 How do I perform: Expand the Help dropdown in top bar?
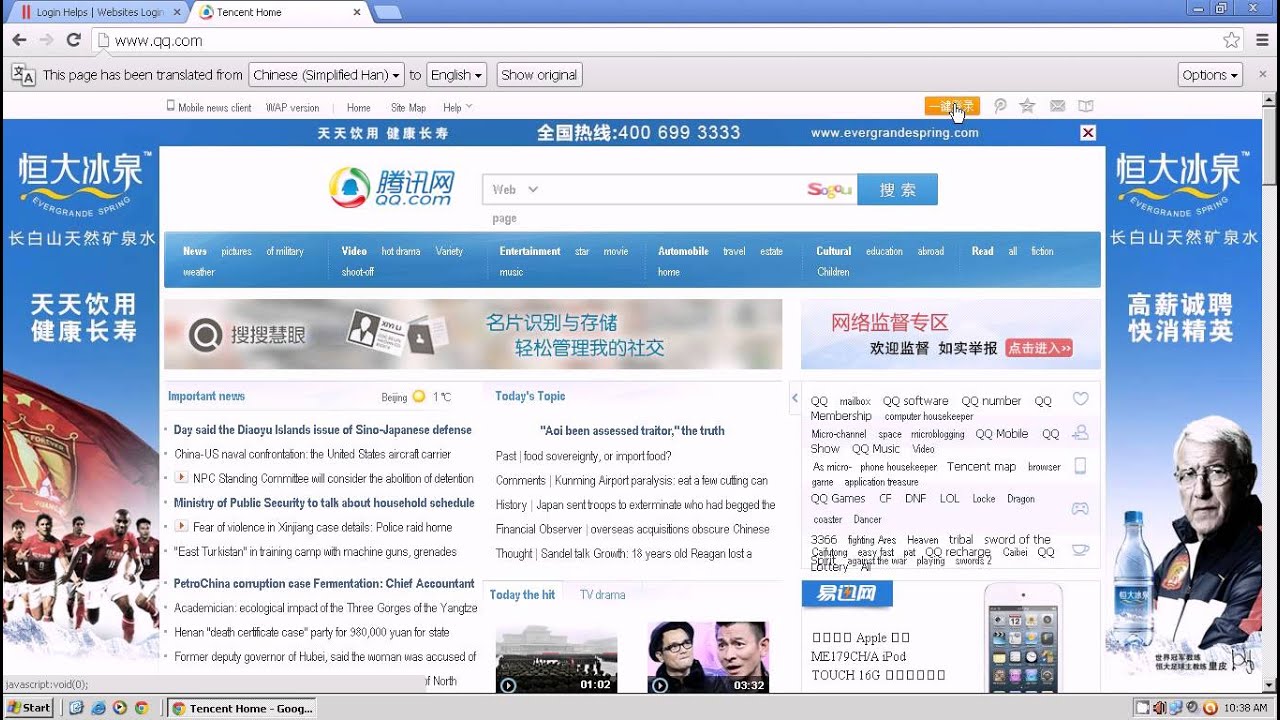pyautogui.click(x=457, y=107)
